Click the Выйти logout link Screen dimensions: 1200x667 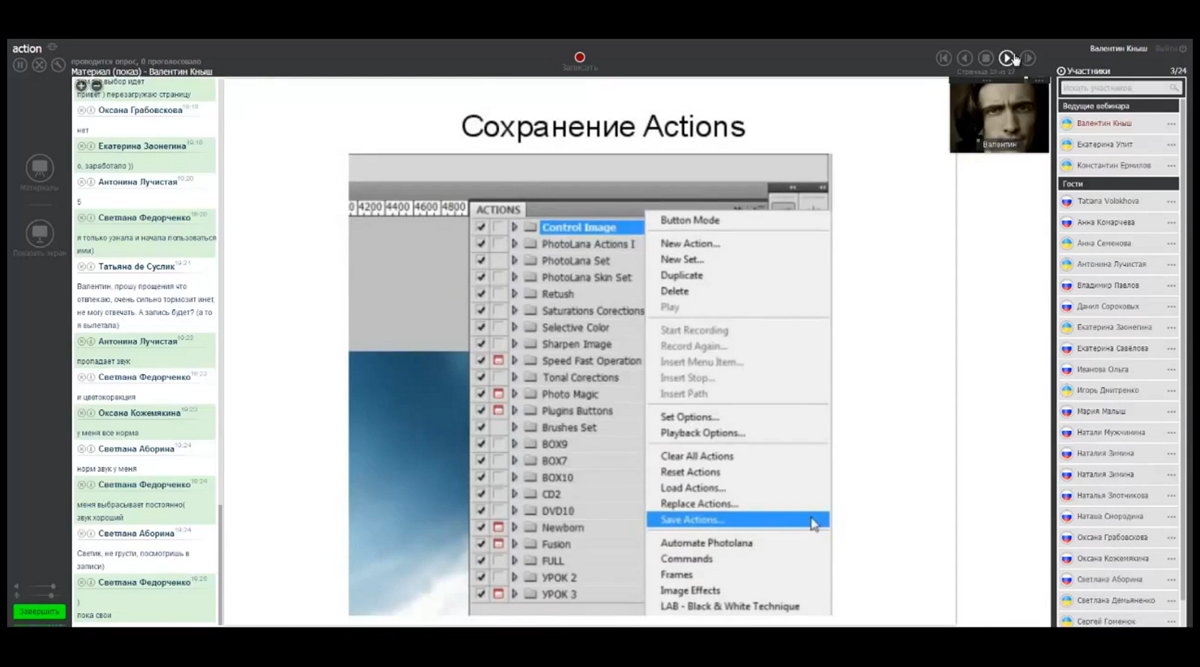(x=1165, y=48)
